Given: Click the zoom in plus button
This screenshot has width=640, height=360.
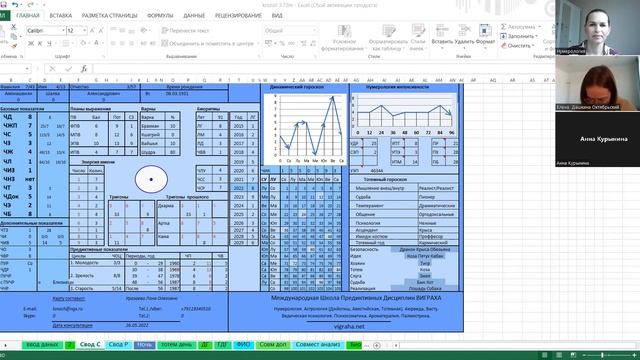Looking at the screenshot, I should pyautogui.click(x=634, y=355).
